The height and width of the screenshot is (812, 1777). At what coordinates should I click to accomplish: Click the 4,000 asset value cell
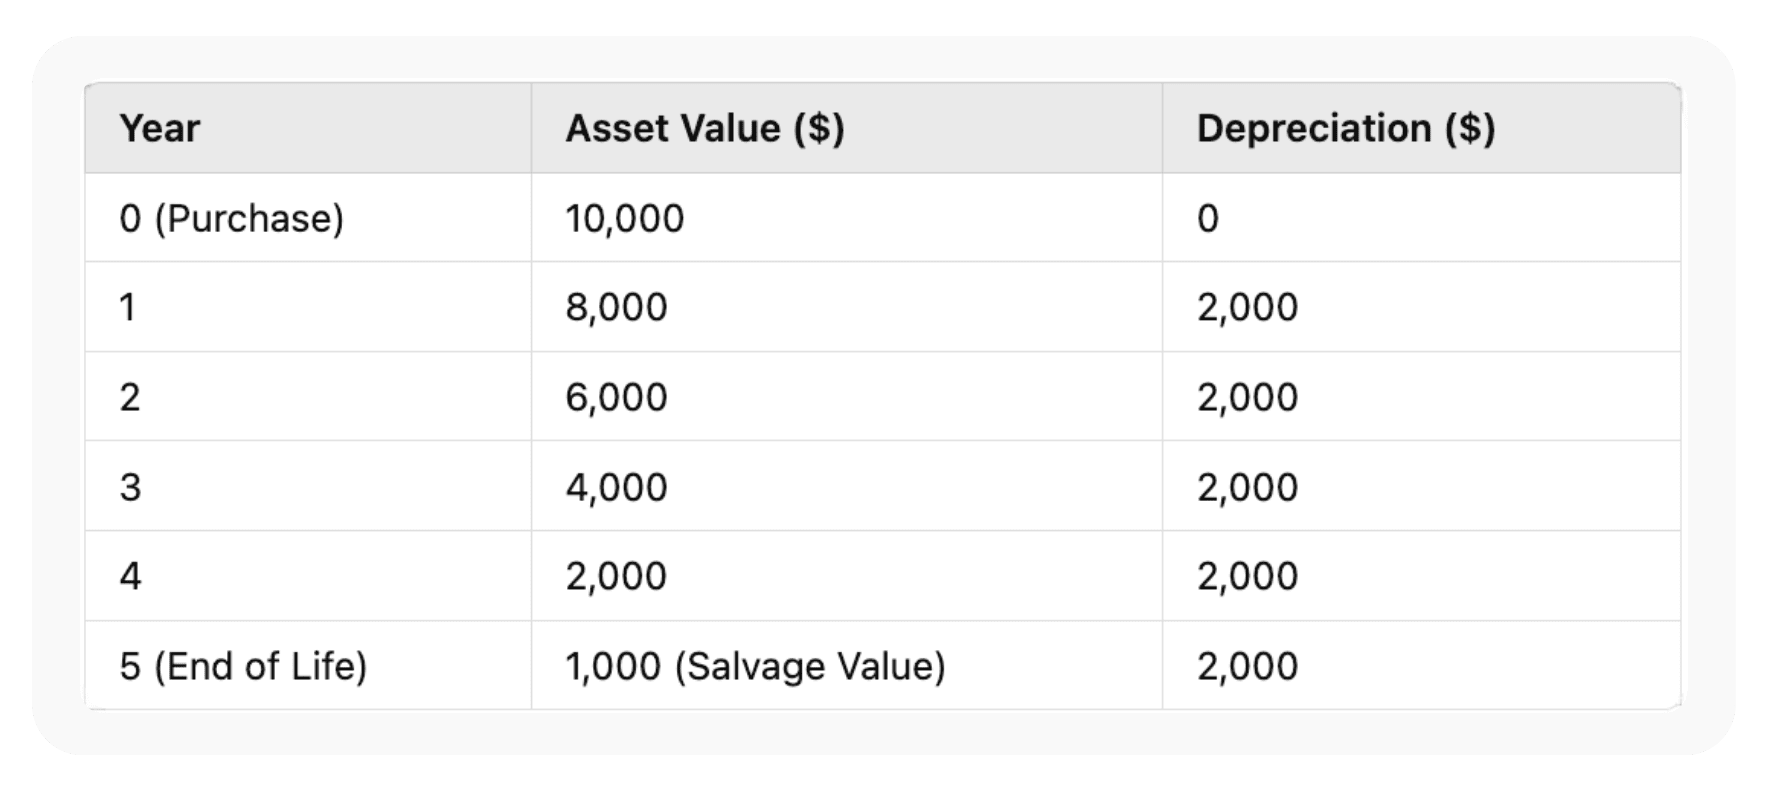point(616,487)
